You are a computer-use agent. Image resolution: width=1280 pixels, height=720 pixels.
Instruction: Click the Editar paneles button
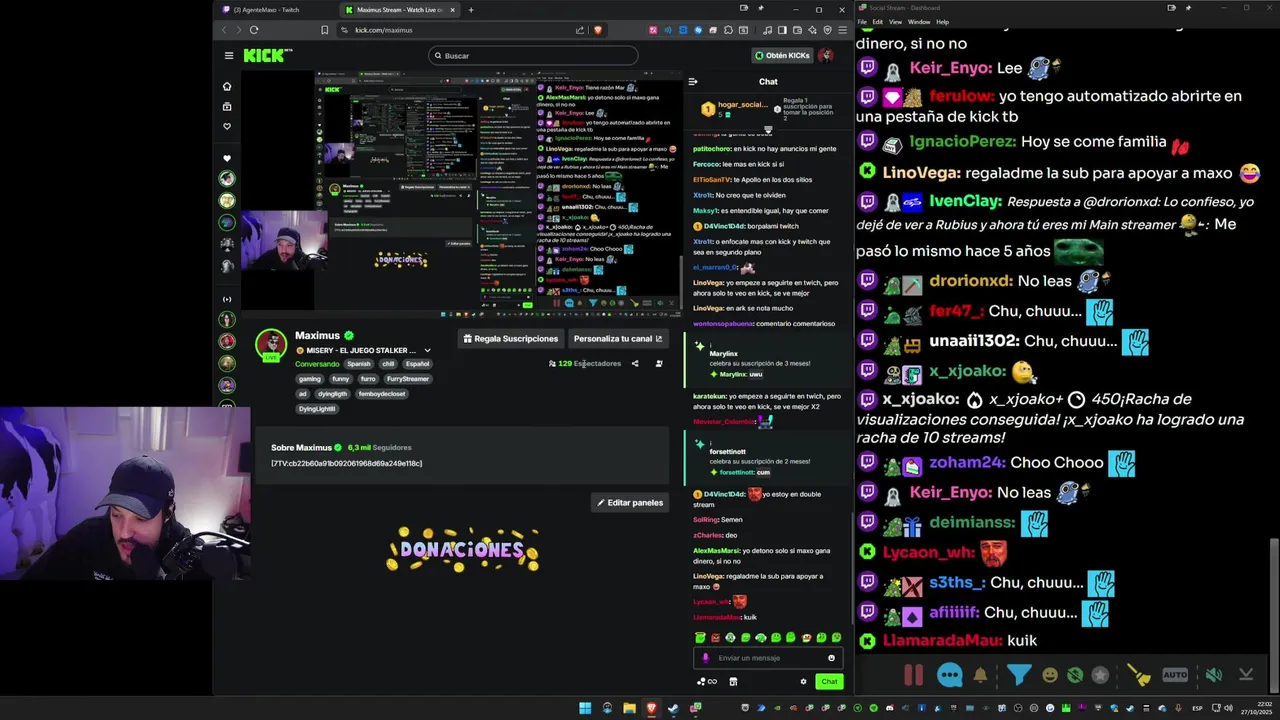630,503
